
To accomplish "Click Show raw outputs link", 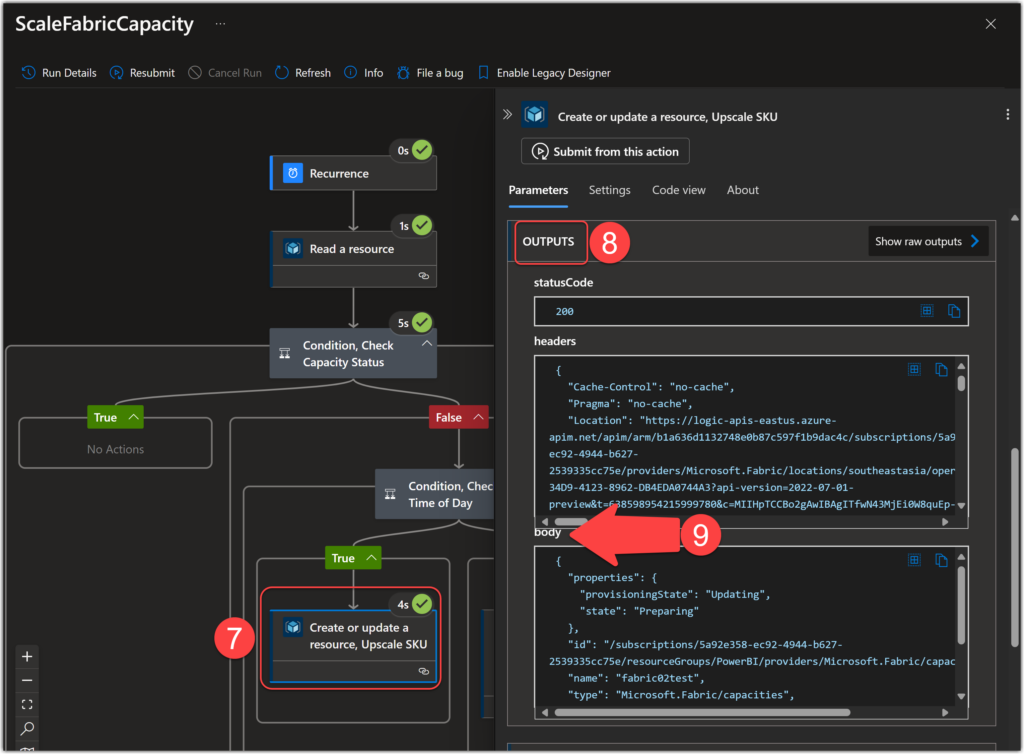I will coord(927,242).
